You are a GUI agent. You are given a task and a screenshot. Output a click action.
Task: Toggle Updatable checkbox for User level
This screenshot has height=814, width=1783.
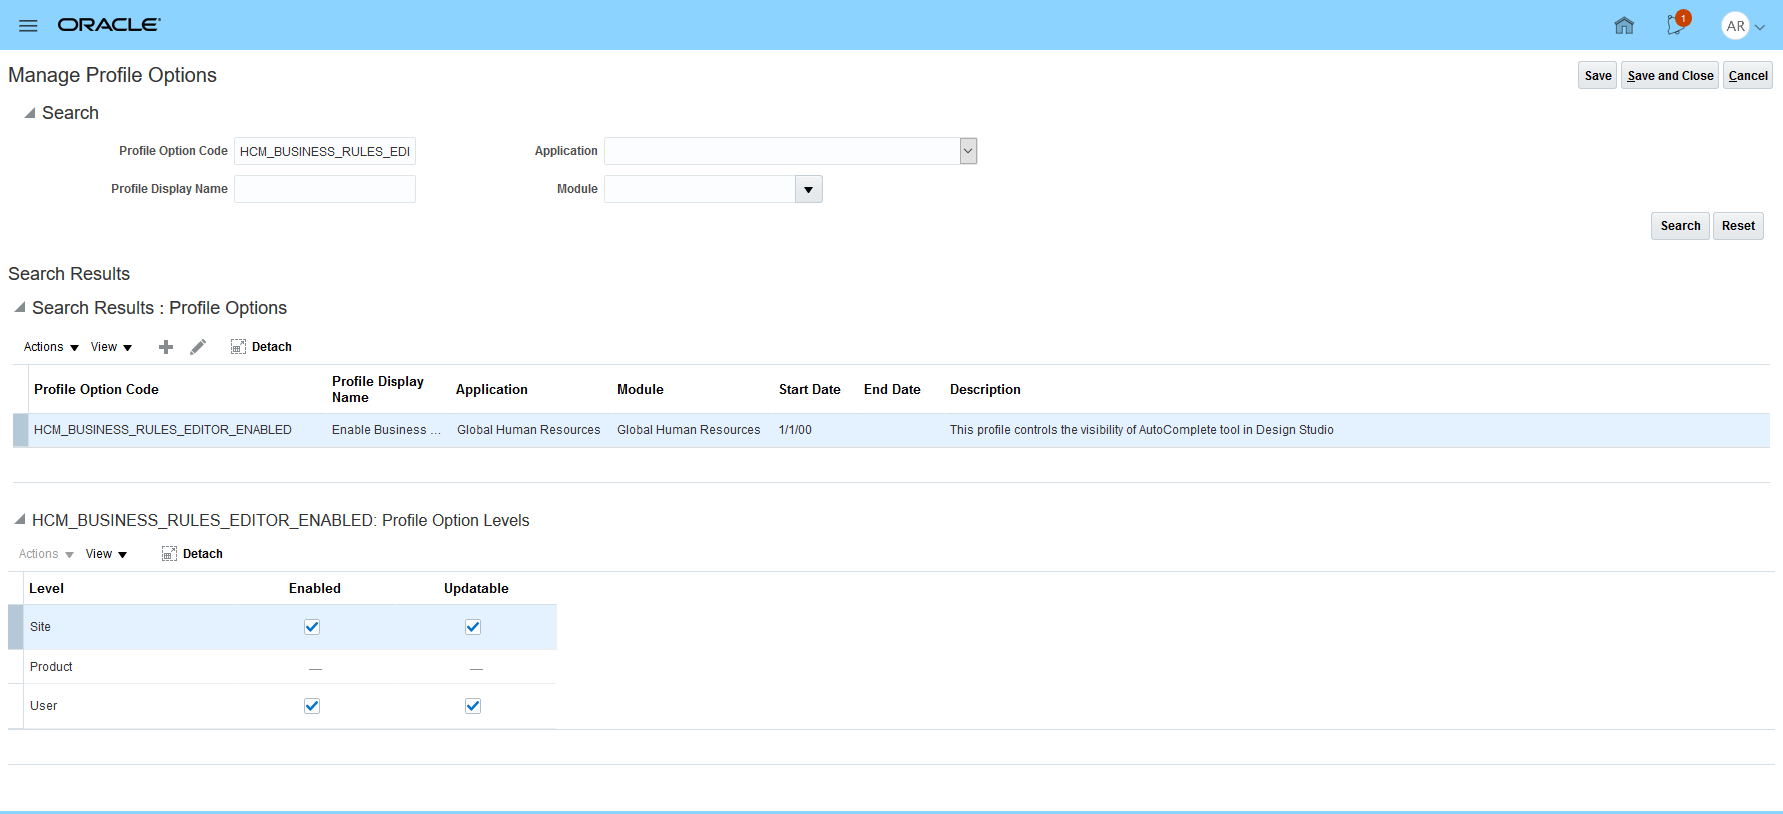tap(473, 706)
